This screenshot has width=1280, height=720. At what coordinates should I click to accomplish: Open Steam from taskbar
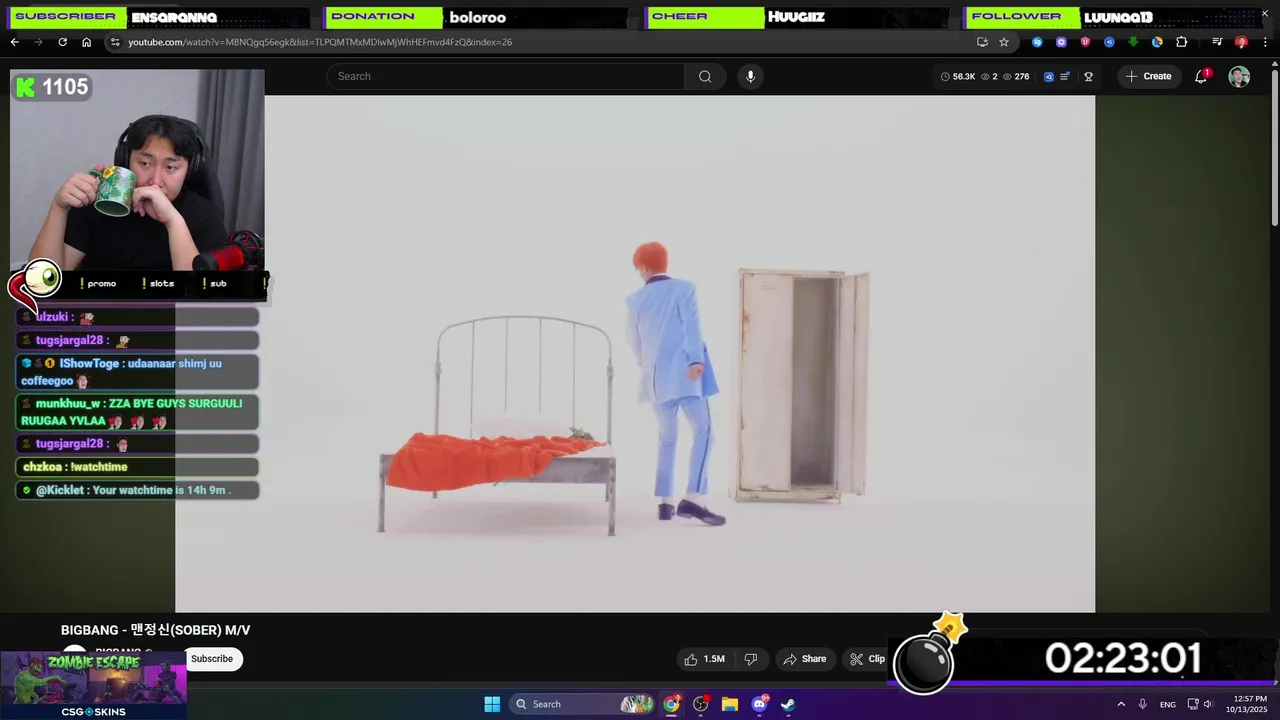coord(788,704)
